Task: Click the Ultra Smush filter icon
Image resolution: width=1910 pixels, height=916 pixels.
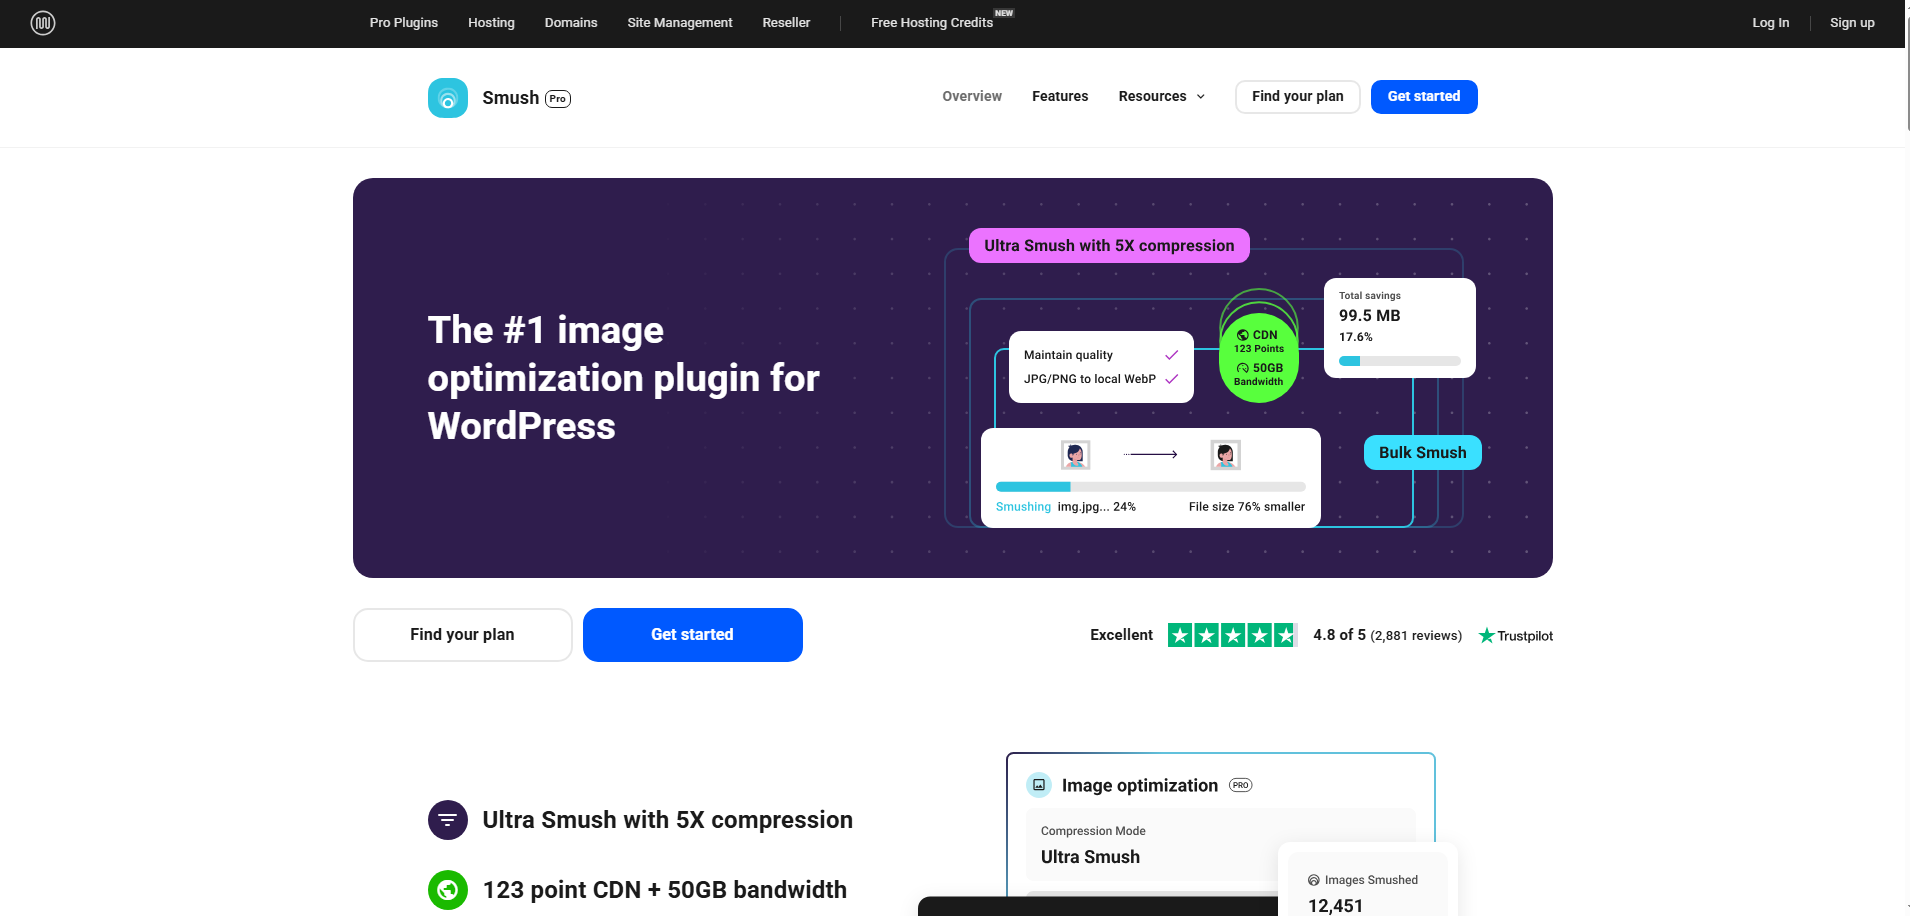Action: click(x=448, y=820)
